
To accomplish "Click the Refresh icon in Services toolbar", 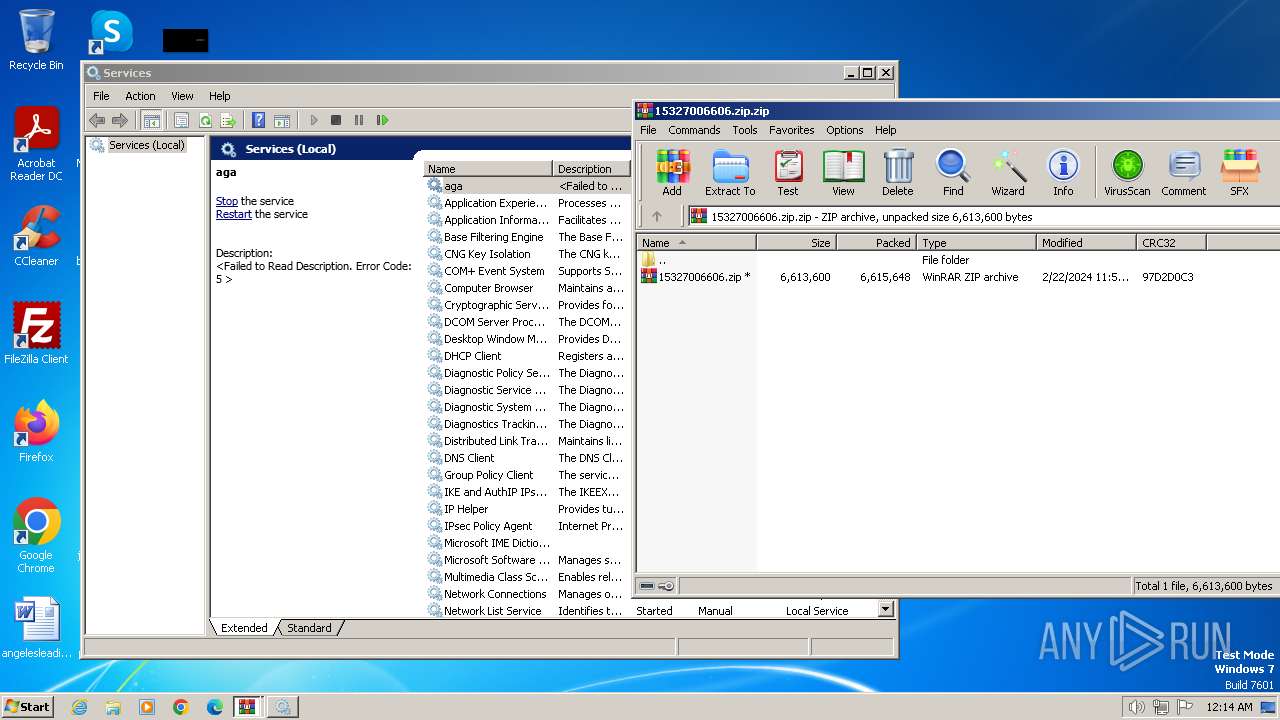I will [x=205, y=120].
